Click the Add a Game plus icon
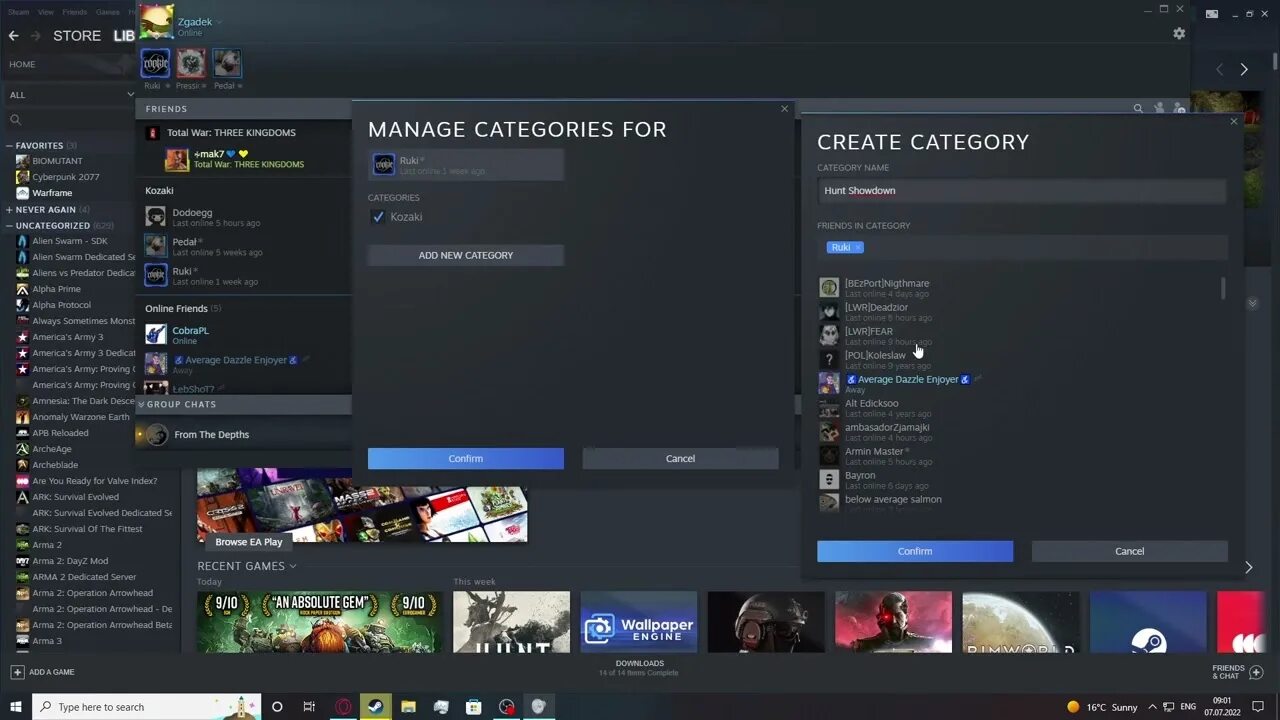This screenshot has width=1280, height=720. coord(16,672)
